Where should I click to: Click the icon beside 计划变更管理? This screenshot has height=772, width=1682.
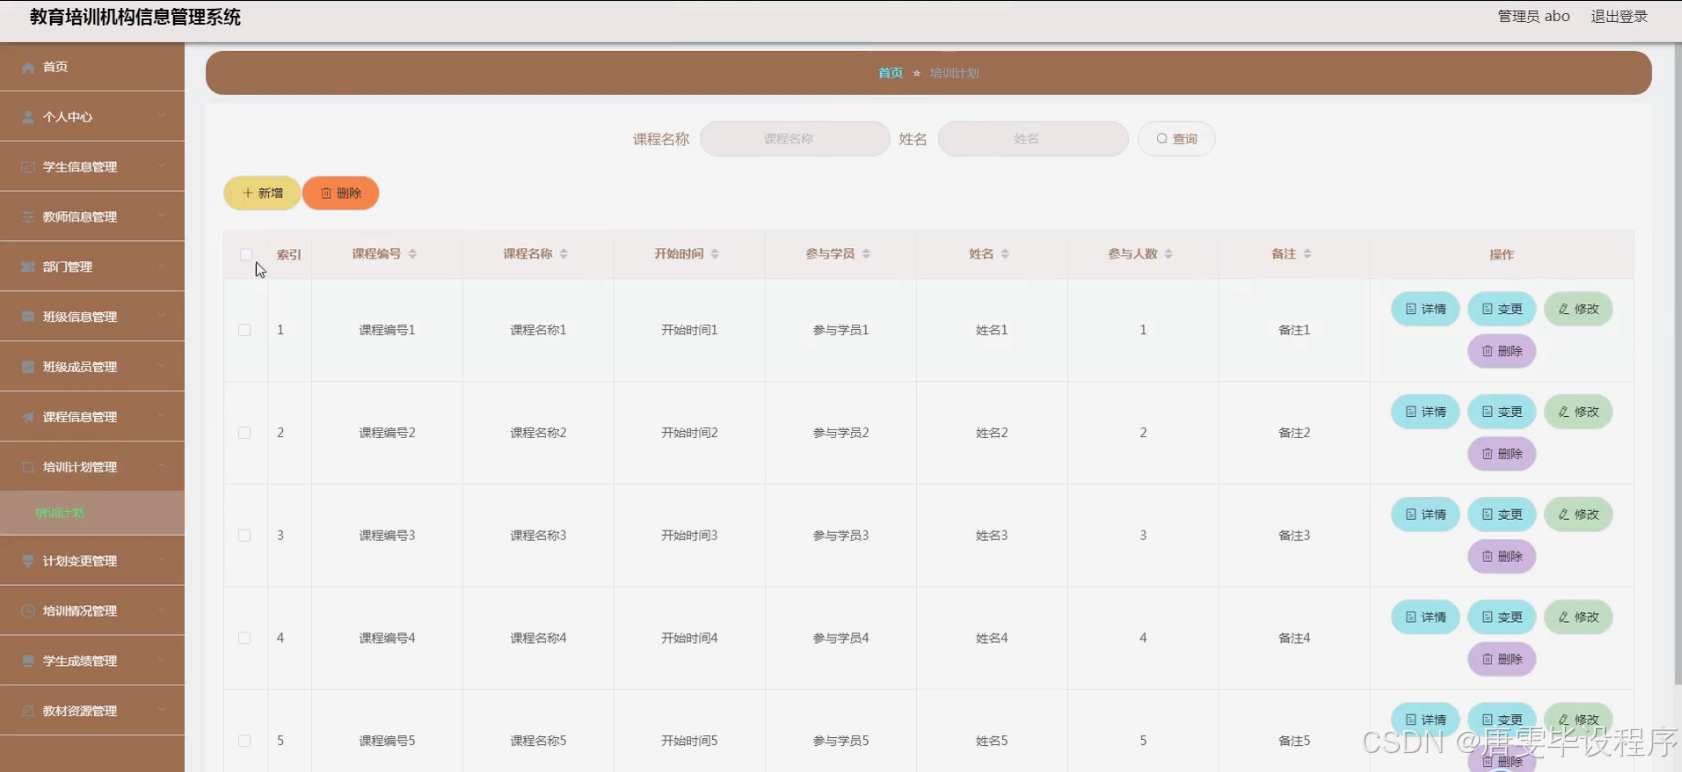tap(28, 561)
